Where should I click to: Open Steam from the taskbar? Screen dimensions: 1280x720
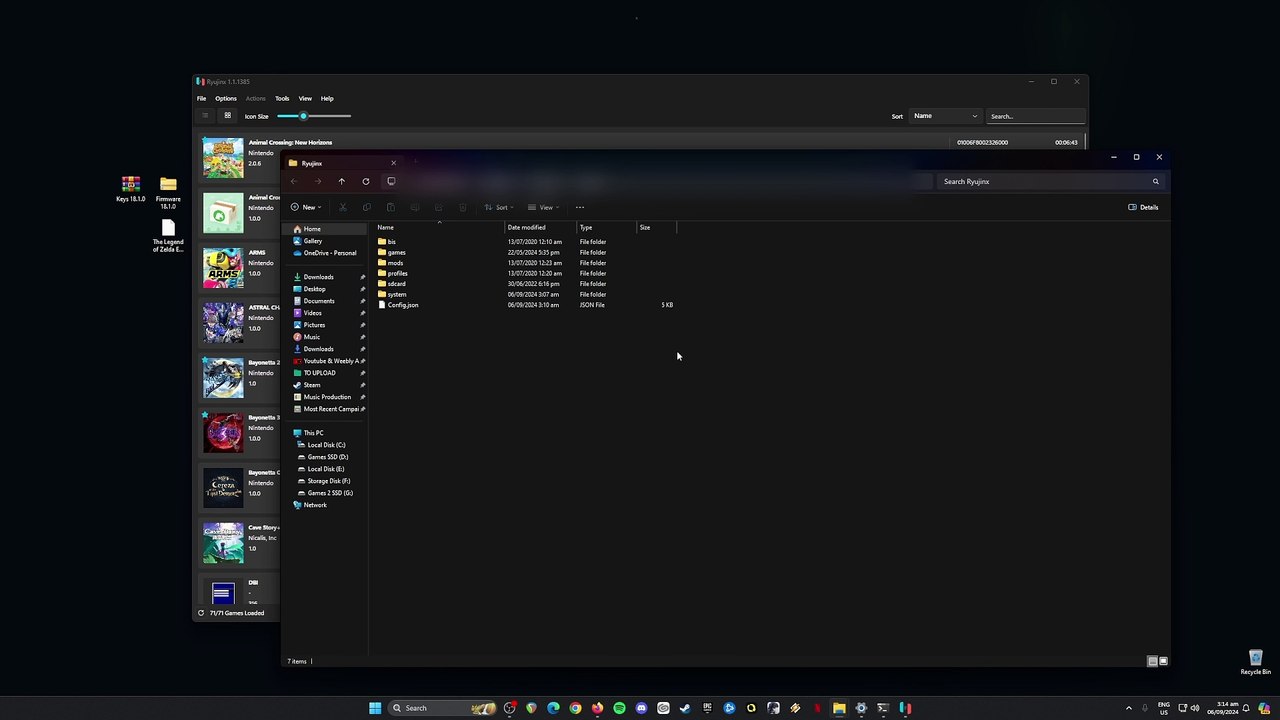[685, 708]
